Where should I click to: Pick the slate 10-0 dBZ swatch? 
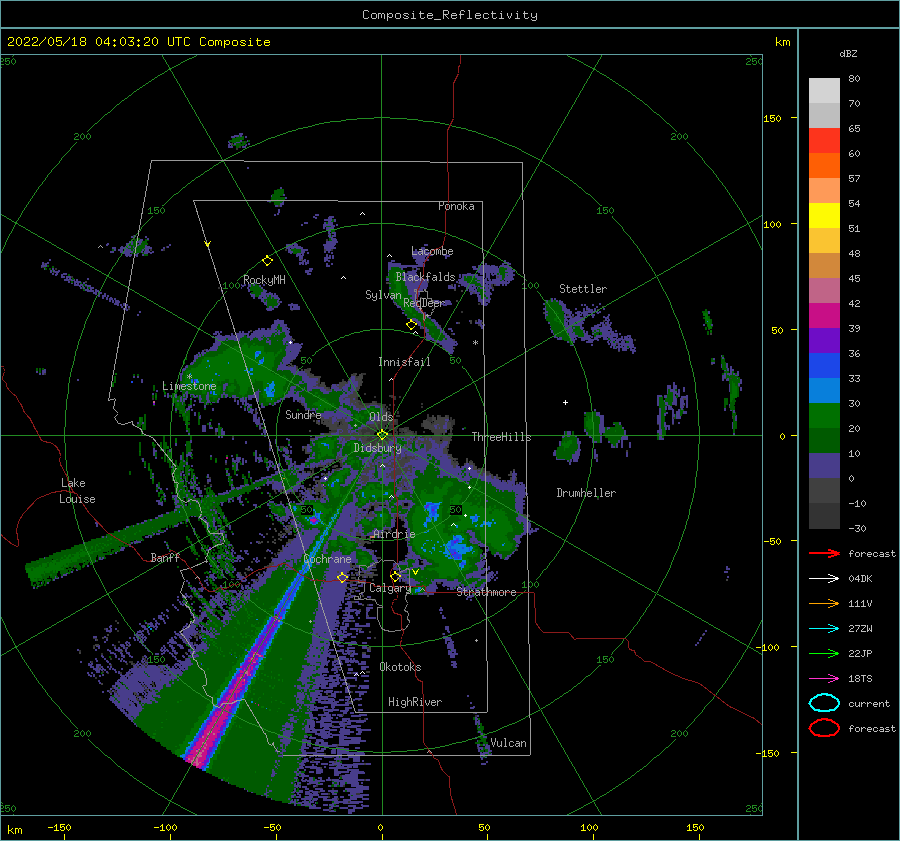(x=824, y=466)
